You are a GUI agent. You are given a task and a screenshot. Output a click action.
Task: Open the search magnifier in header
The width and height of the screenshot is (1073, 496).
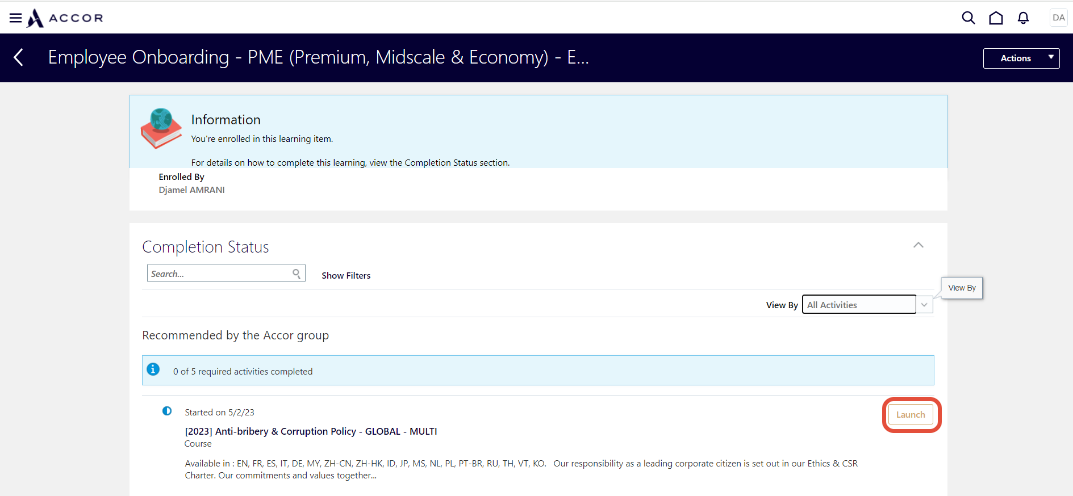[x=968, y=18]
